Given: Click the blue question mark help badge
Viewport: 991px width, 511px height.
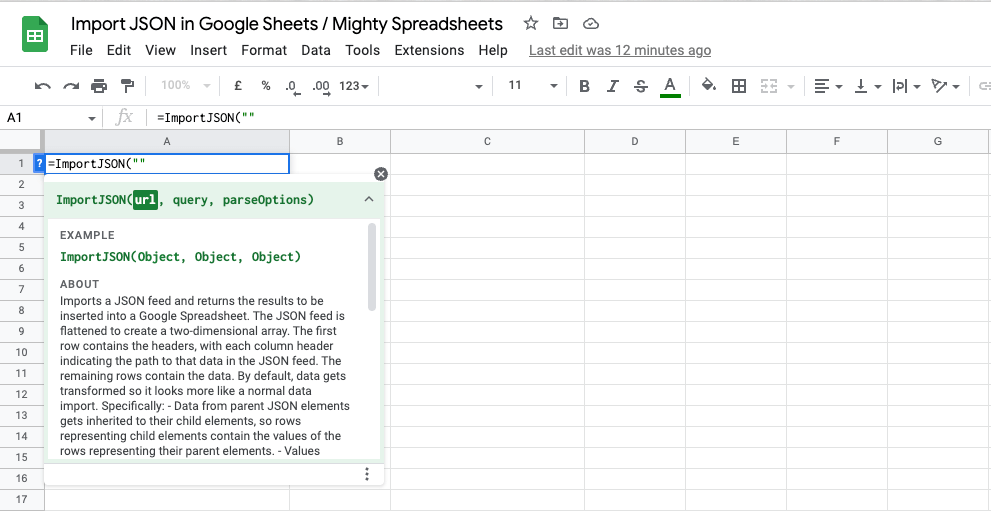Looking at the screenshot, I should tap(39, 164).
